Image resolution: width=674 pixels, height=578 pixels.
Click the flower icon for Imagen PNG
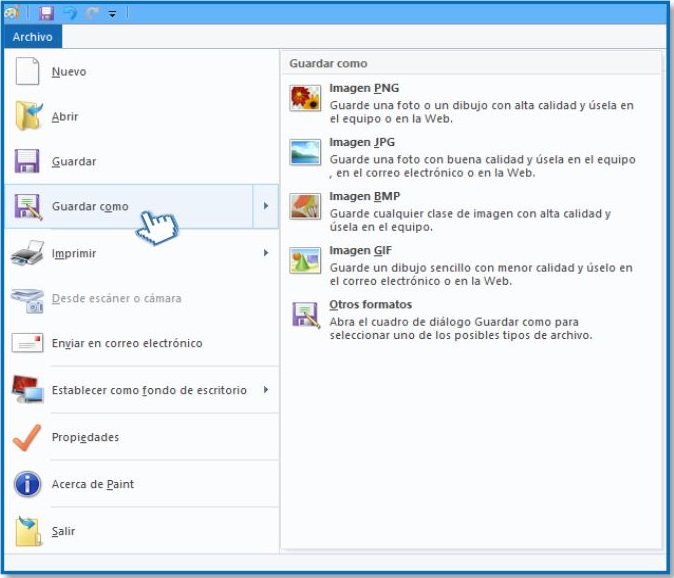305,98
